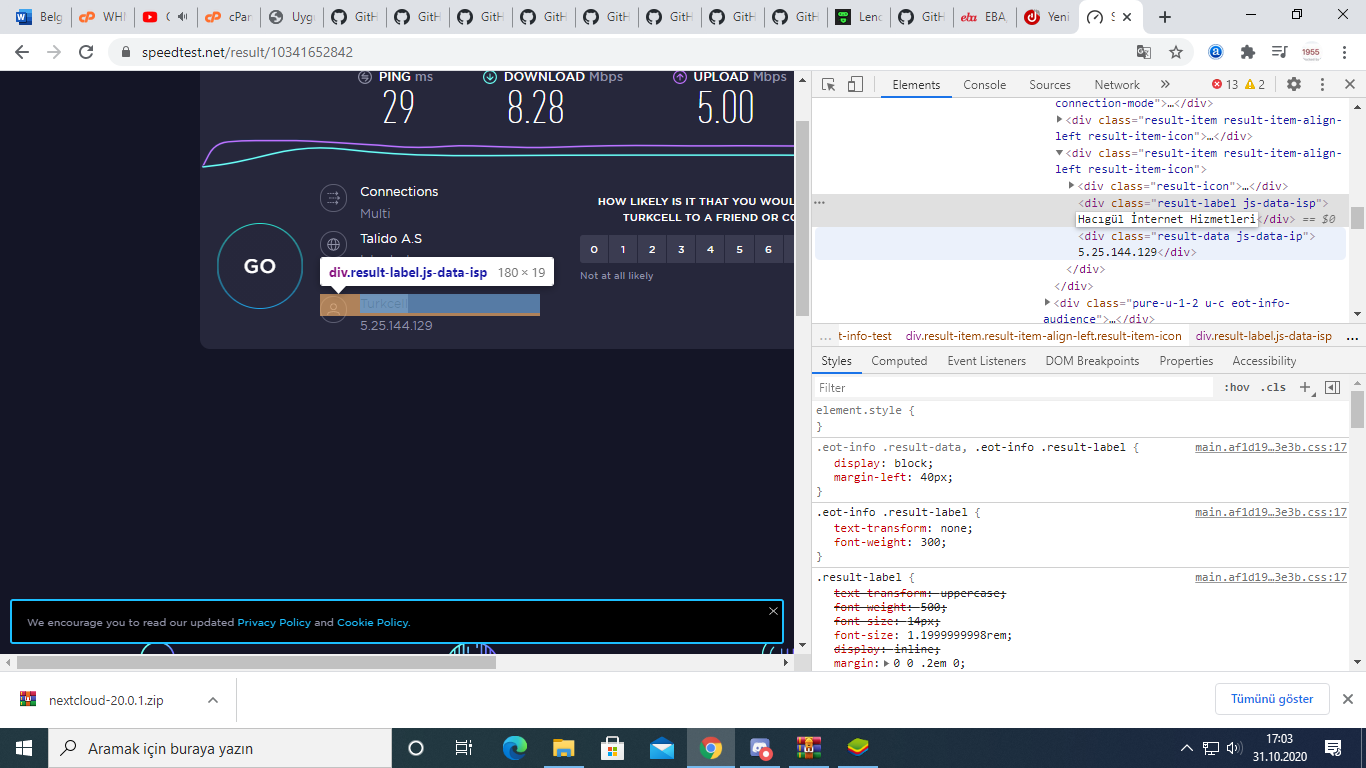1366x768 pixels.
Task: Dismiss the privacy policy notice banner
Action: click(773, 610)
